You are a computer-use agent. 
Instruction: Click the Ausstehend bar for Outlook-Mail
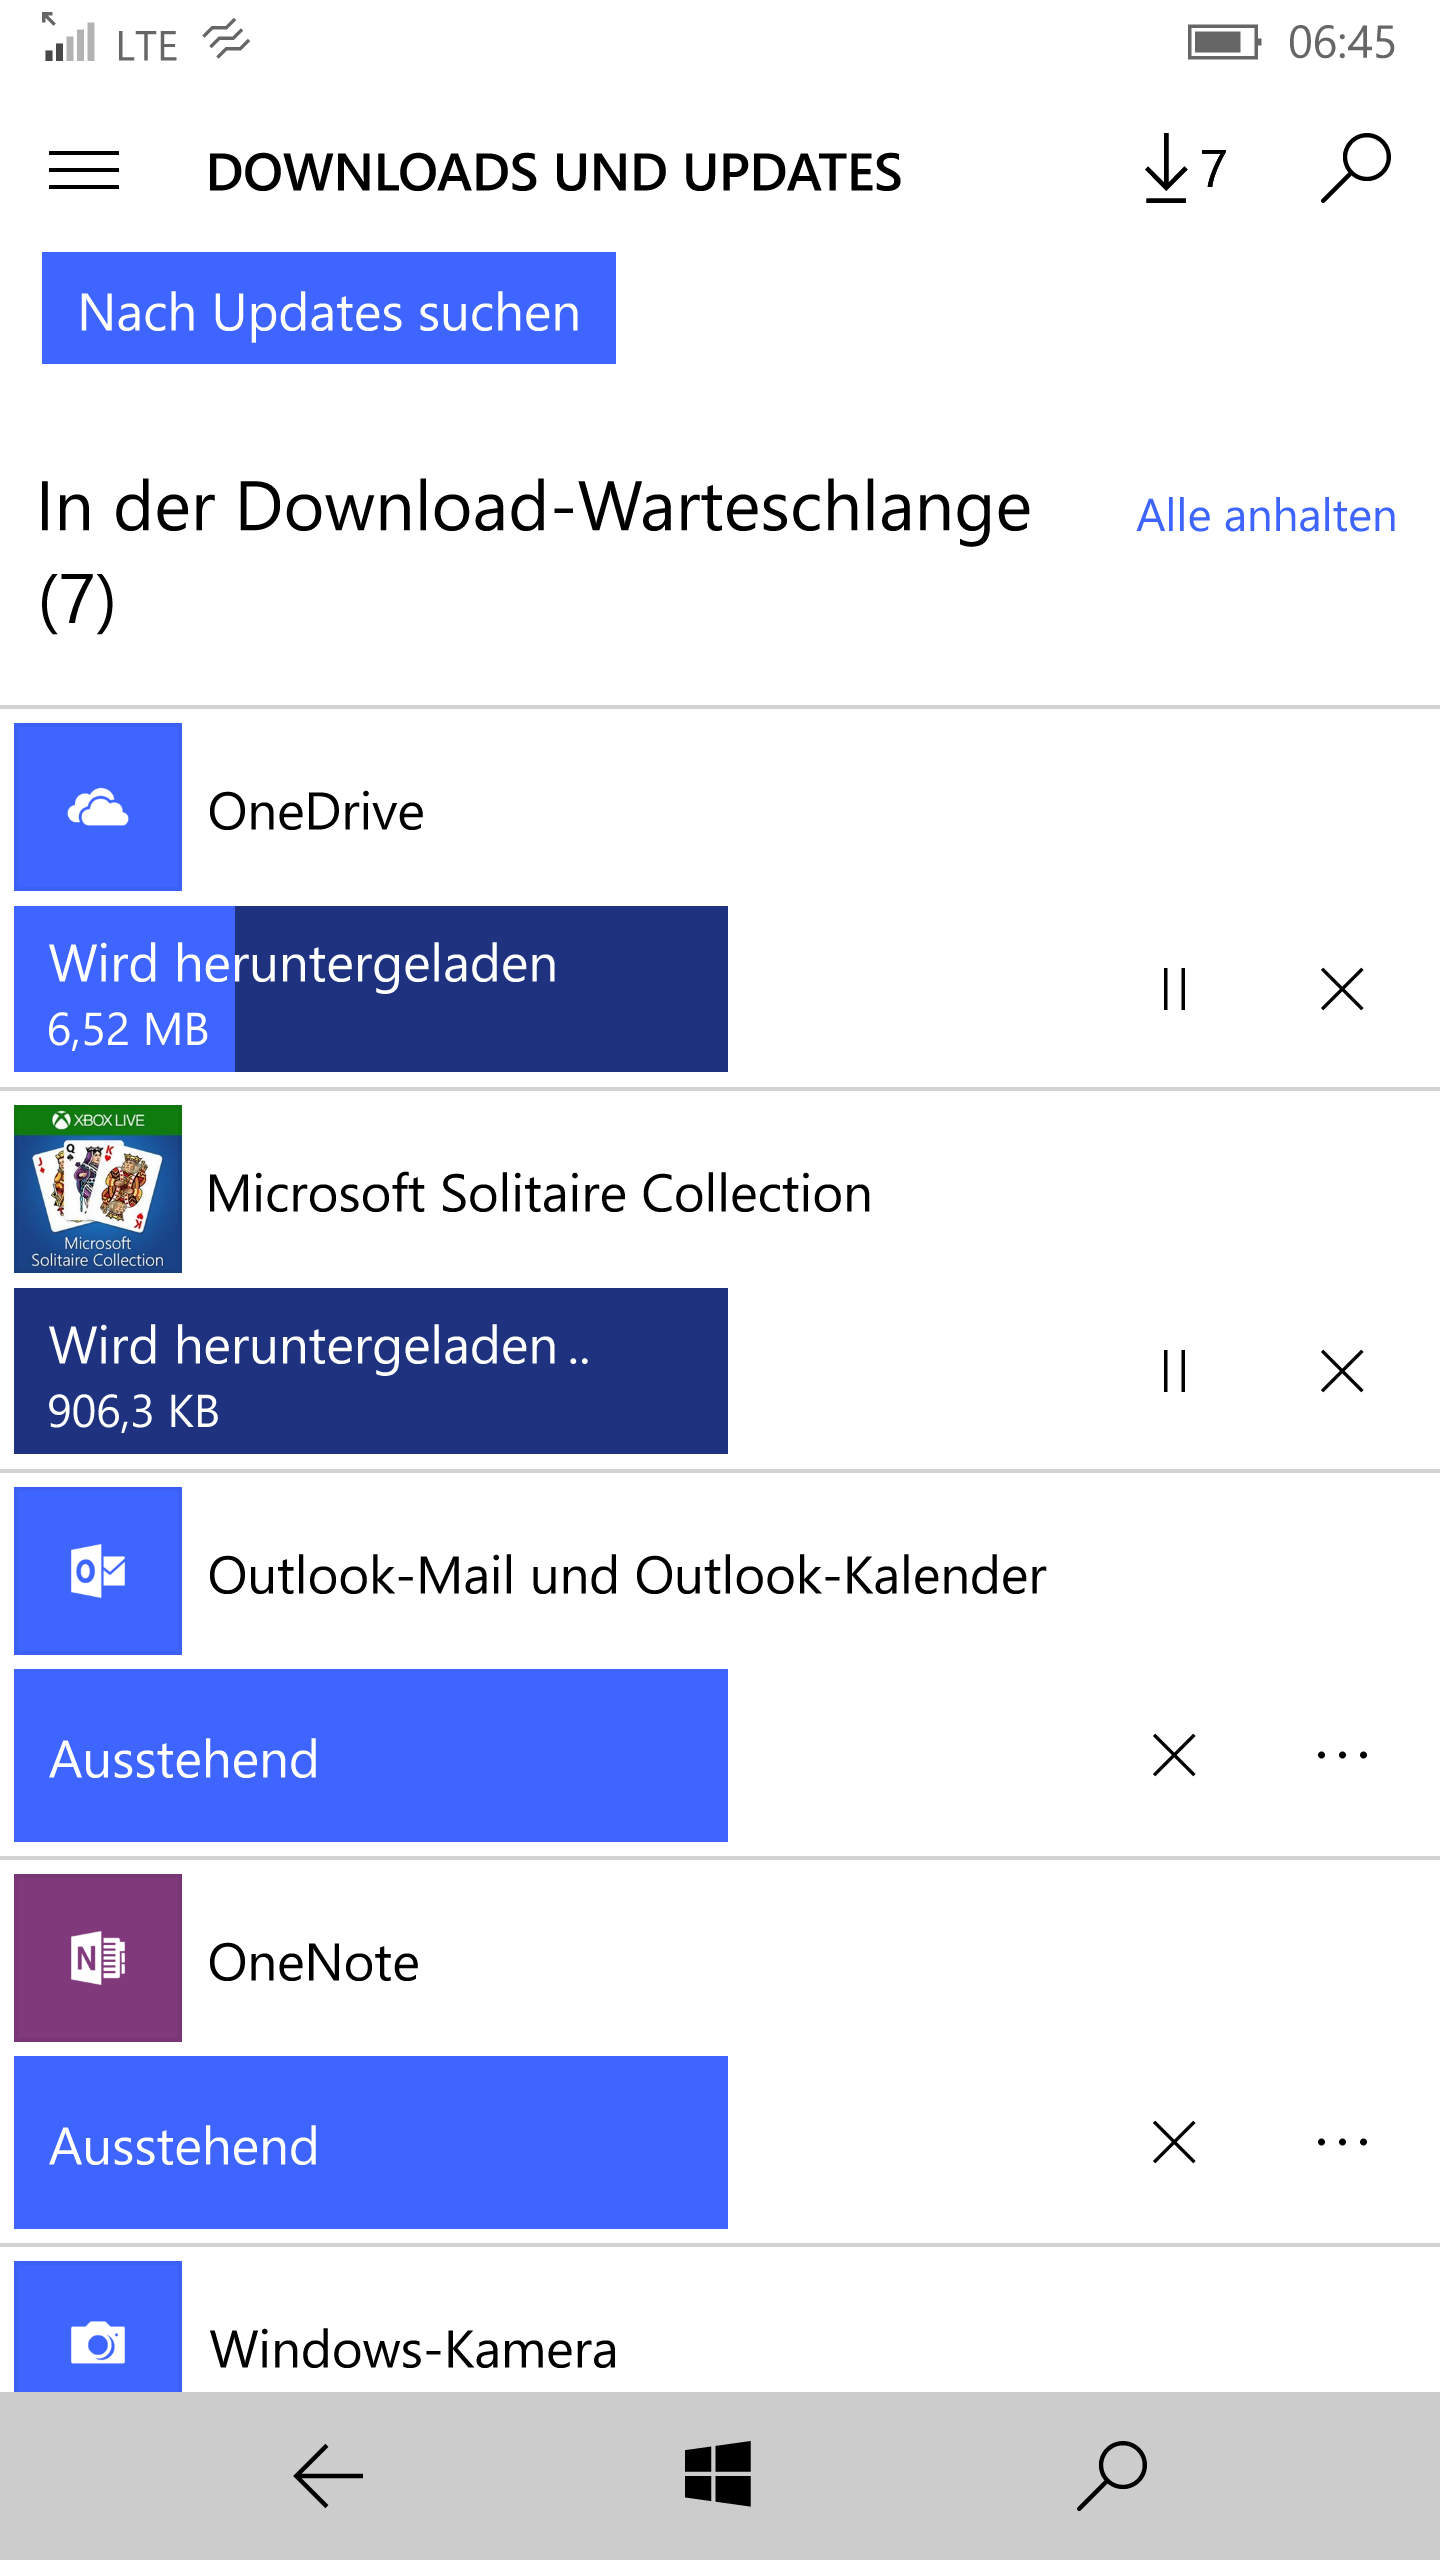click(371, 1755)
